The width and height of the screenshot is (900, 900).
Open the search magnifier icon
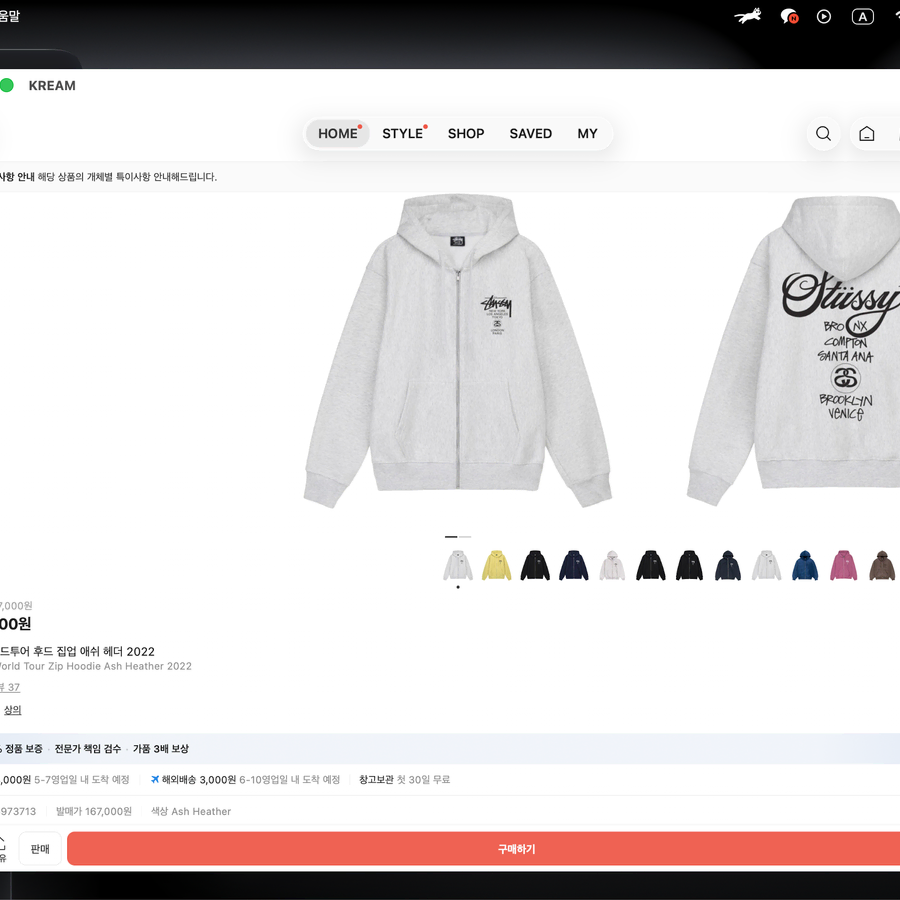coord(823,134)
